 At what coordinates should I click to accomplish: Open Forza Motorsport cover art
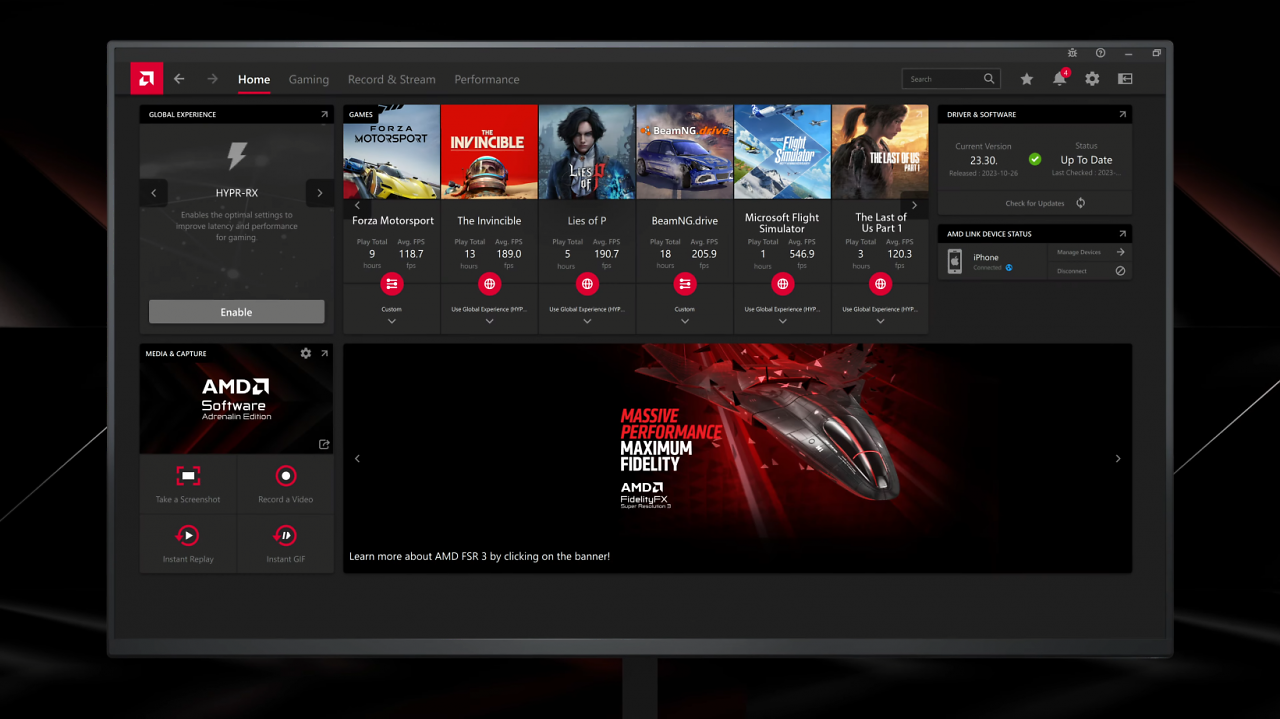[391, 152]
